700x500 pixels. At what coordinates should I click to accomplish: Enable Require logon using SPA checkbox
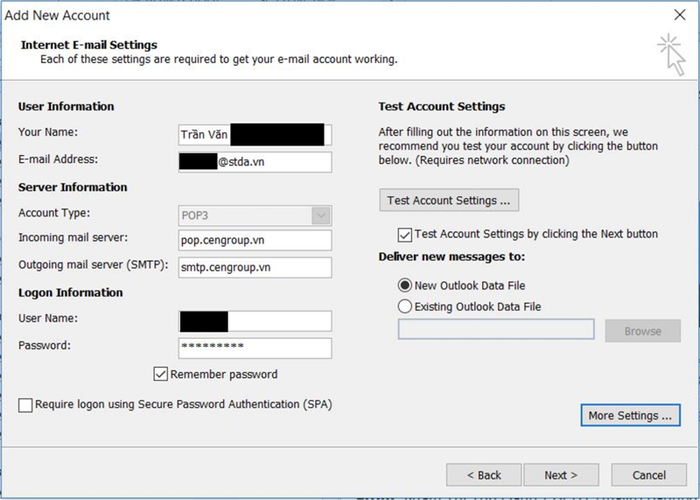pos(25,405)
